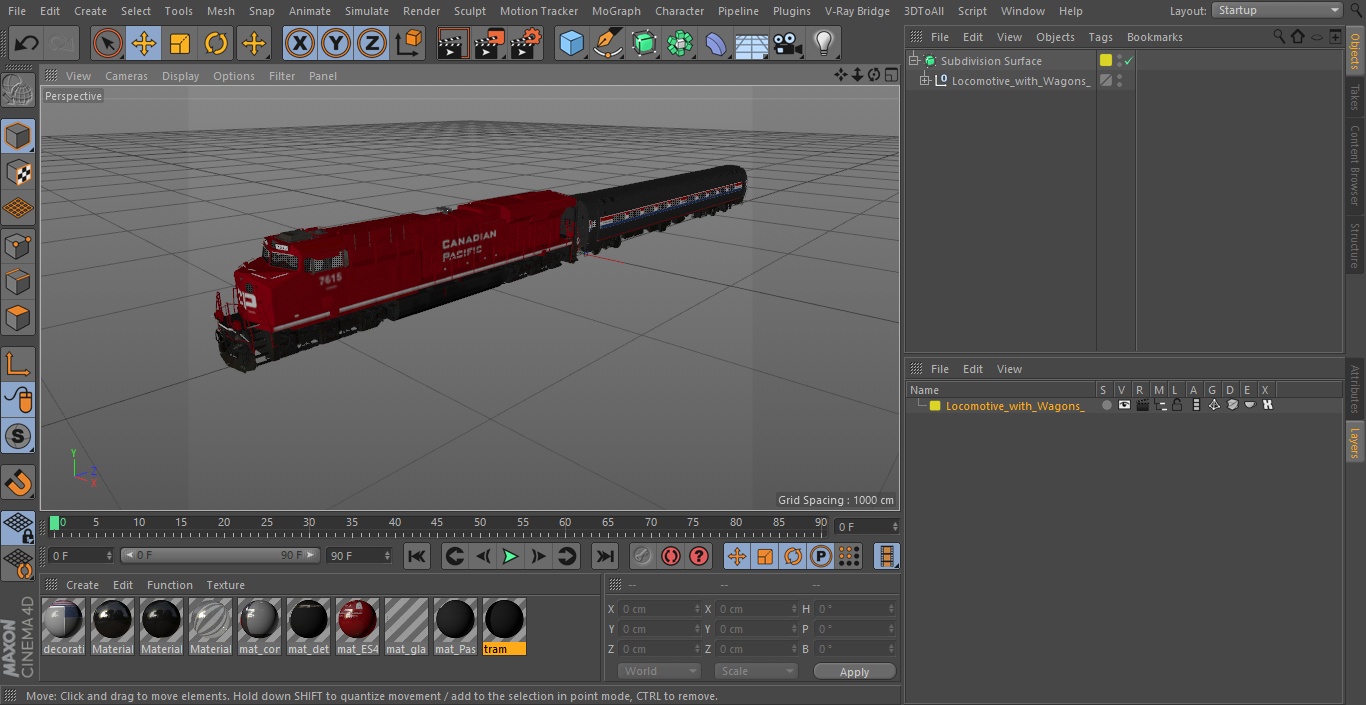The image size is (1366, 705).
Task: Toggle layer solo dot for Locomotive_with_Wagons_
Action: pyautogui.click(x=1106, y=405)
